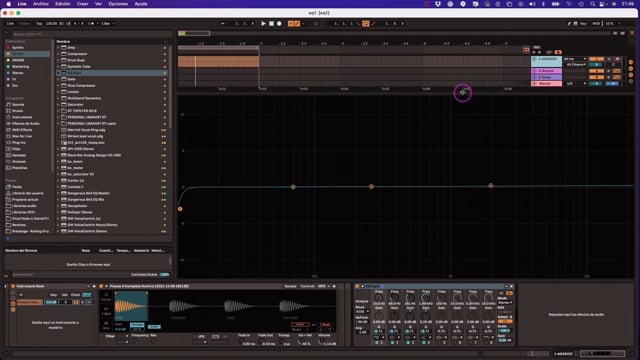Expand the Drum Buss folder
Image resolution: width=640 pixels, height=360 pixels.
[58, 60]
